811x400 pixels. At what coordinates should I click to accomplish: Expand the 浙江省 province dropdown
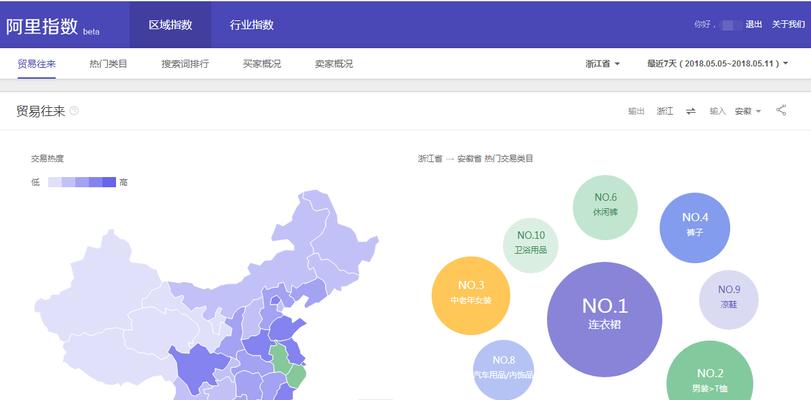tap(603, 64)
